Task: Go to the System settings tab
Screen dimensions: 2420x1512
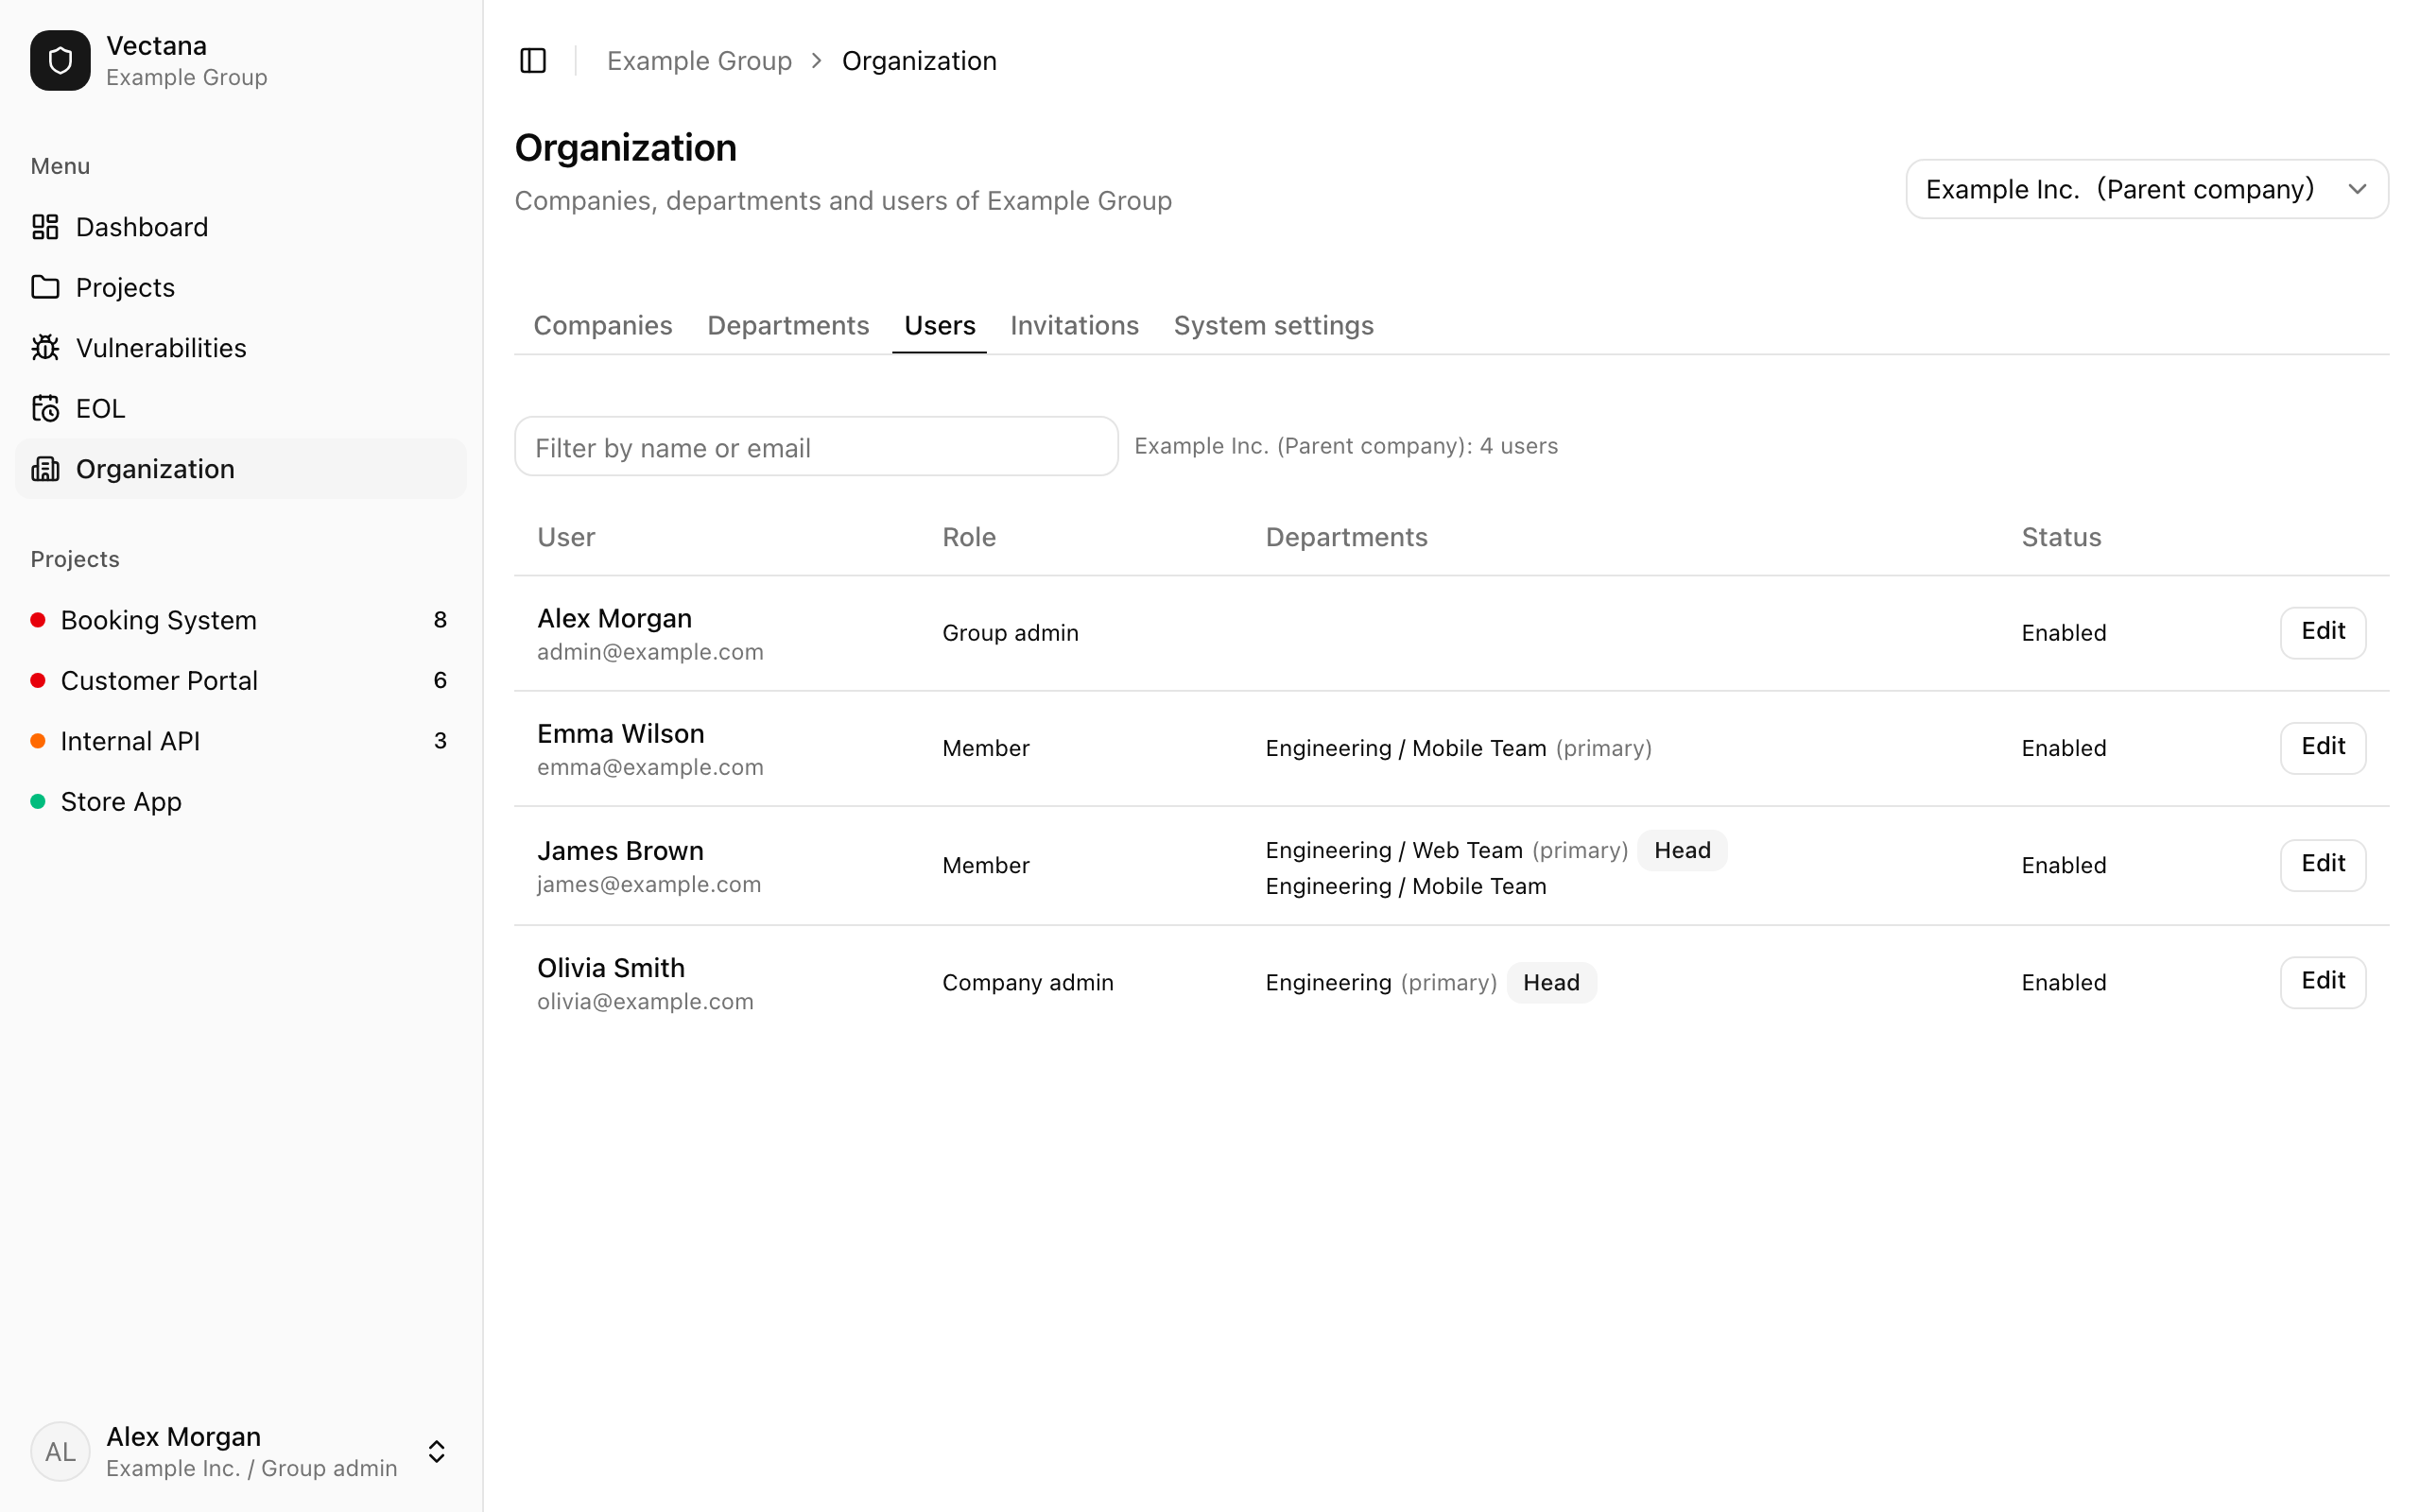Action: point(1273,325)
